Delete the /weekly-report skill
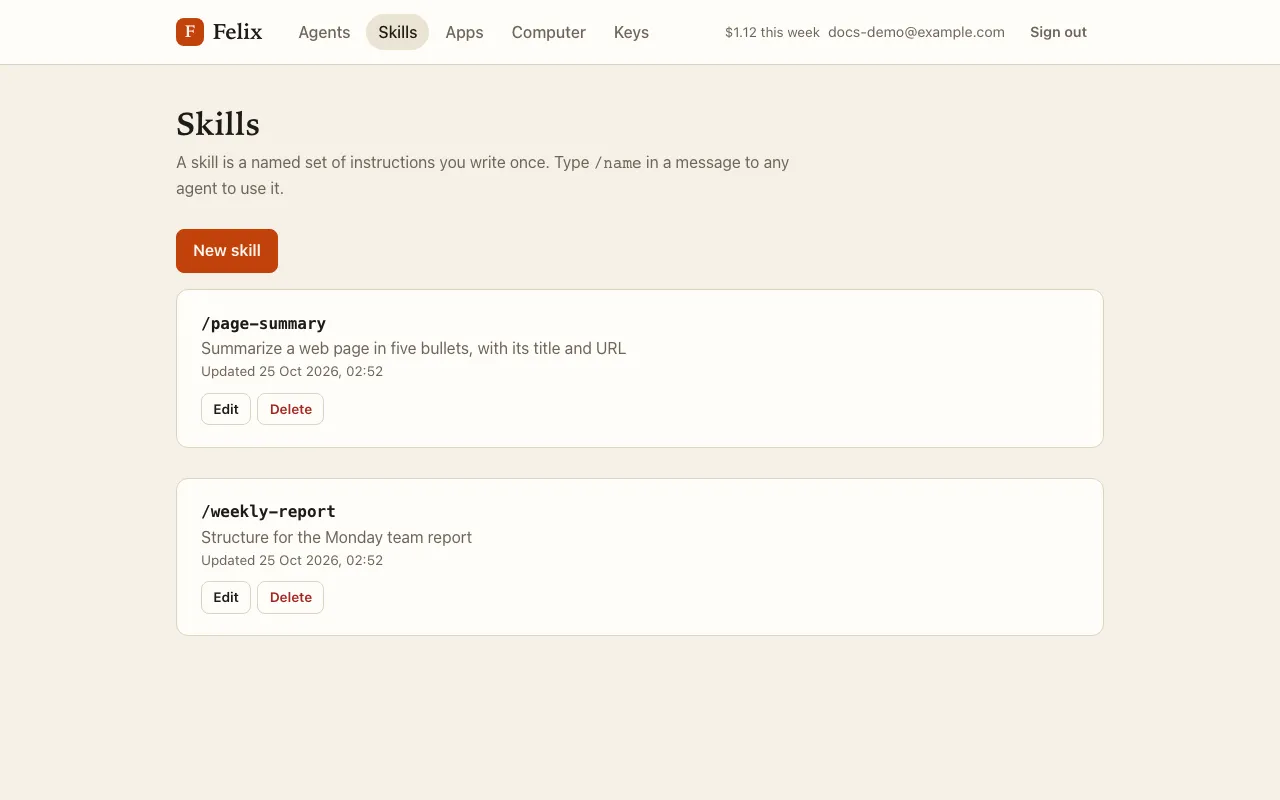The image size is (1280, 800). tap(291, 597)
